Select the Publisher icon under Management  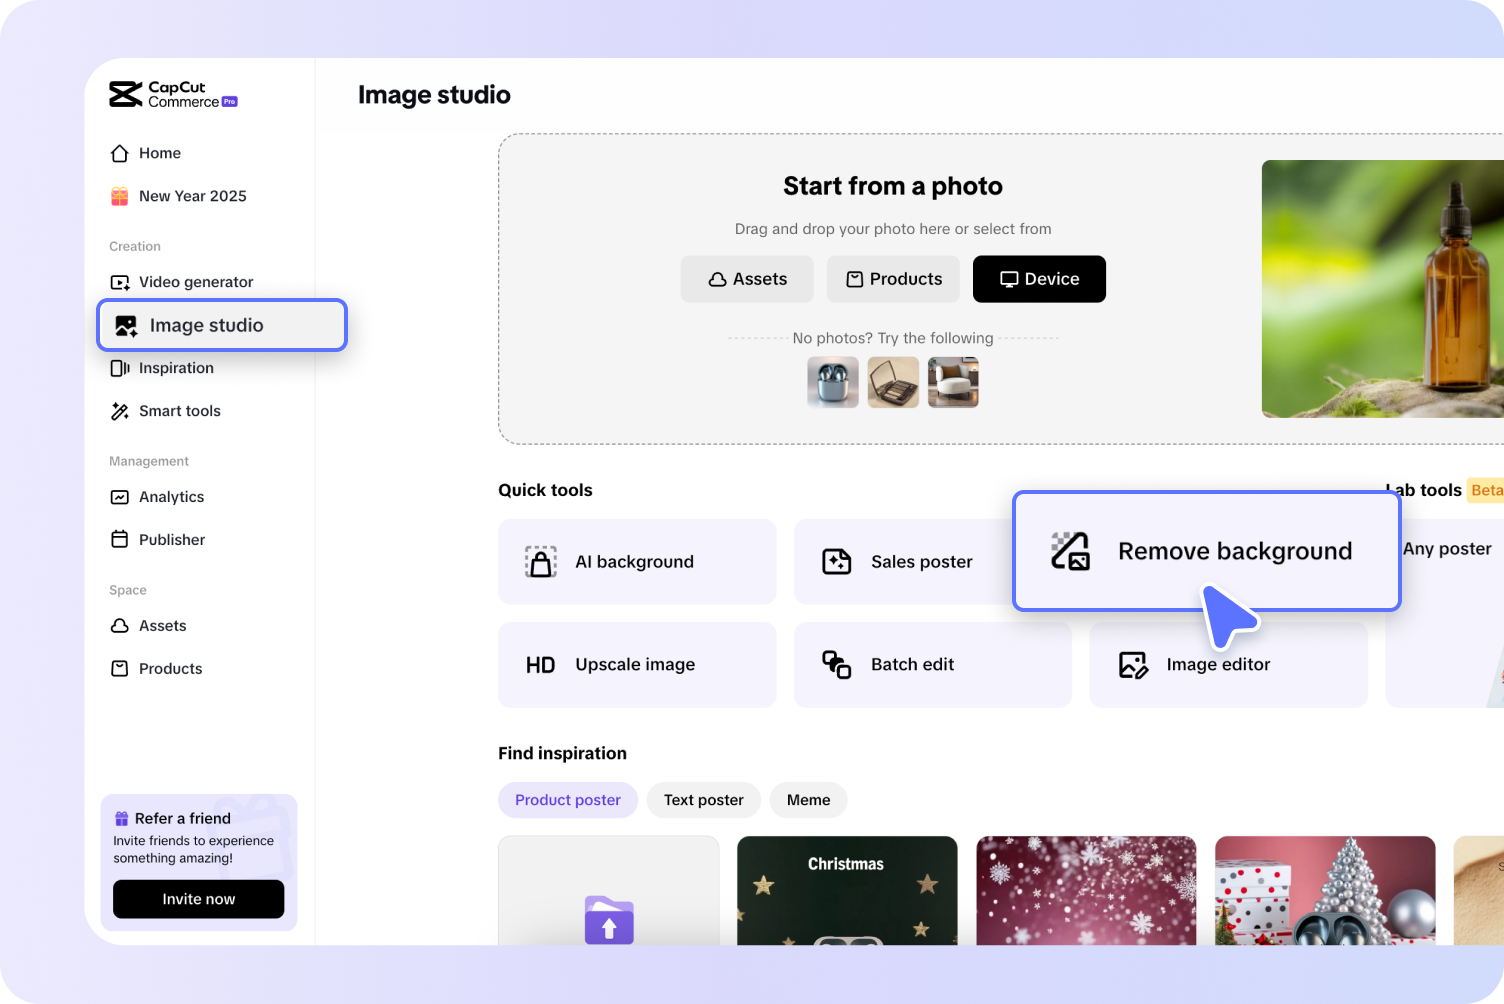119,539
